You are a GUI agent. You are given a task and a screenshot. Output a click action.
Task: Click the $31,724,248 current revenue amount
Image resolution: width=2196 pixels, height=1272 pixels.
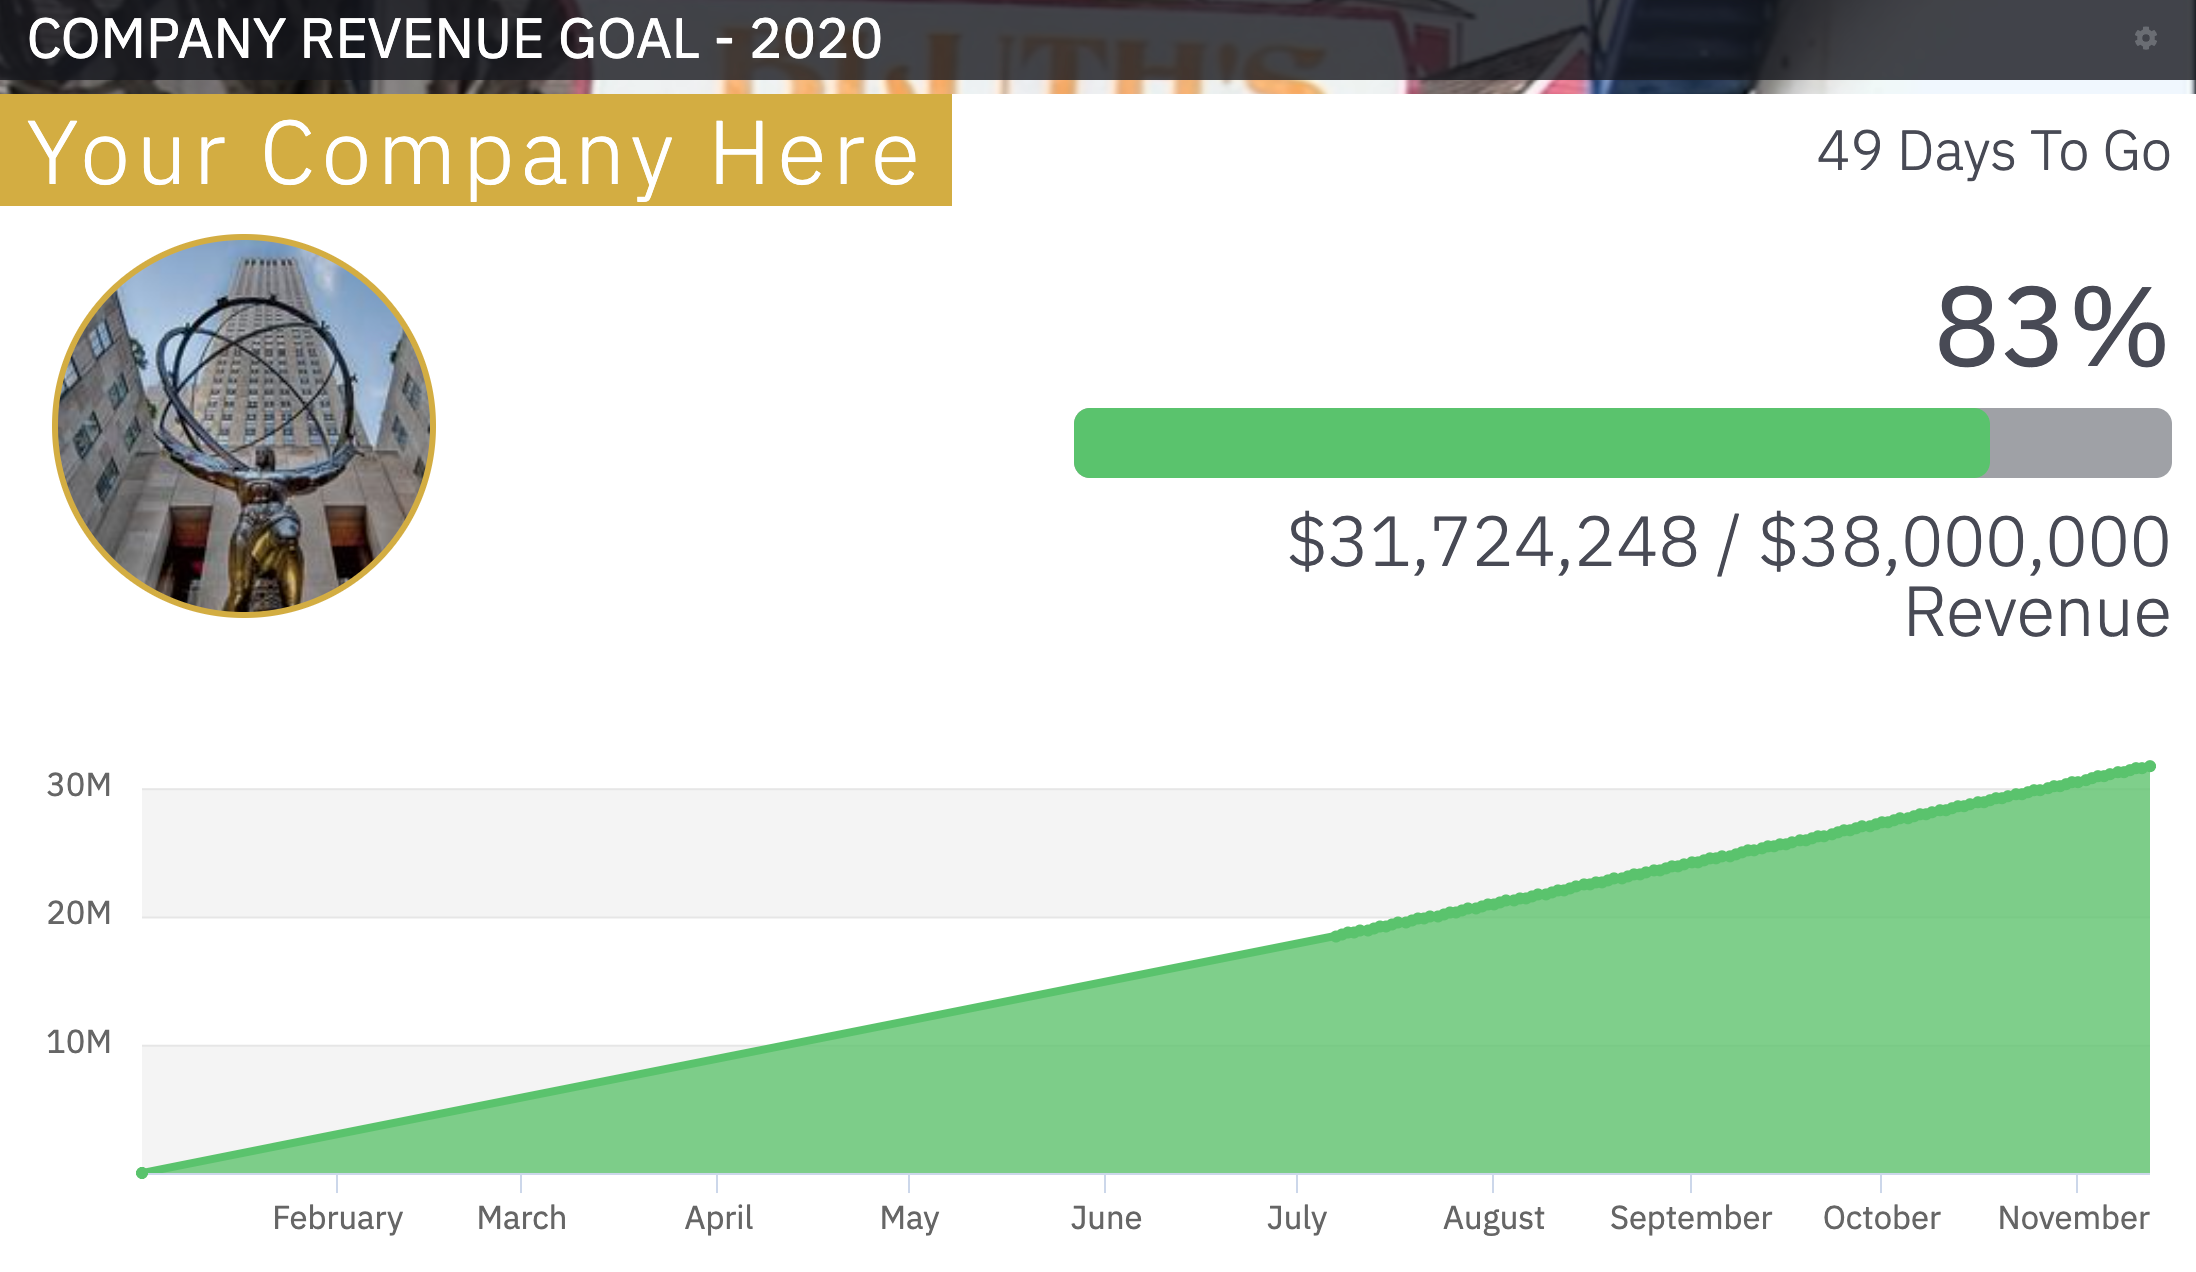pyautogui.click(x=1493, y=542)
